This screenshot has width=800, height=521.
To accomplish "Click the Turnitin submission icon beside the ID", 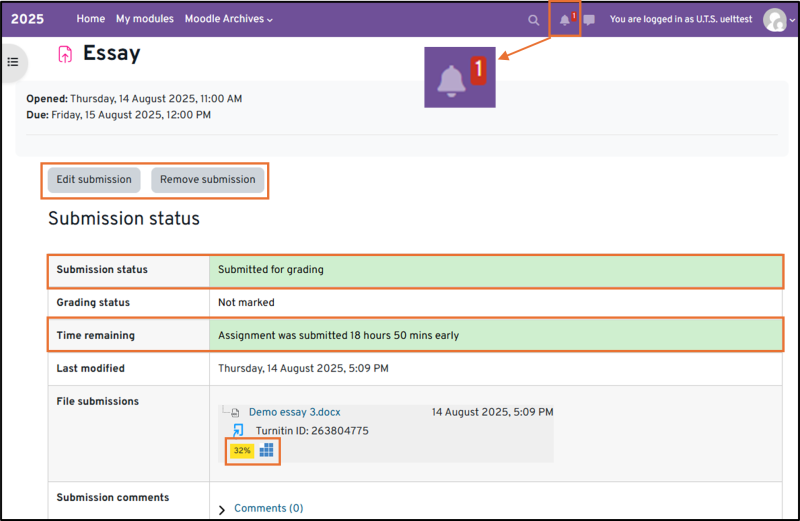I will tap(238, 430).
